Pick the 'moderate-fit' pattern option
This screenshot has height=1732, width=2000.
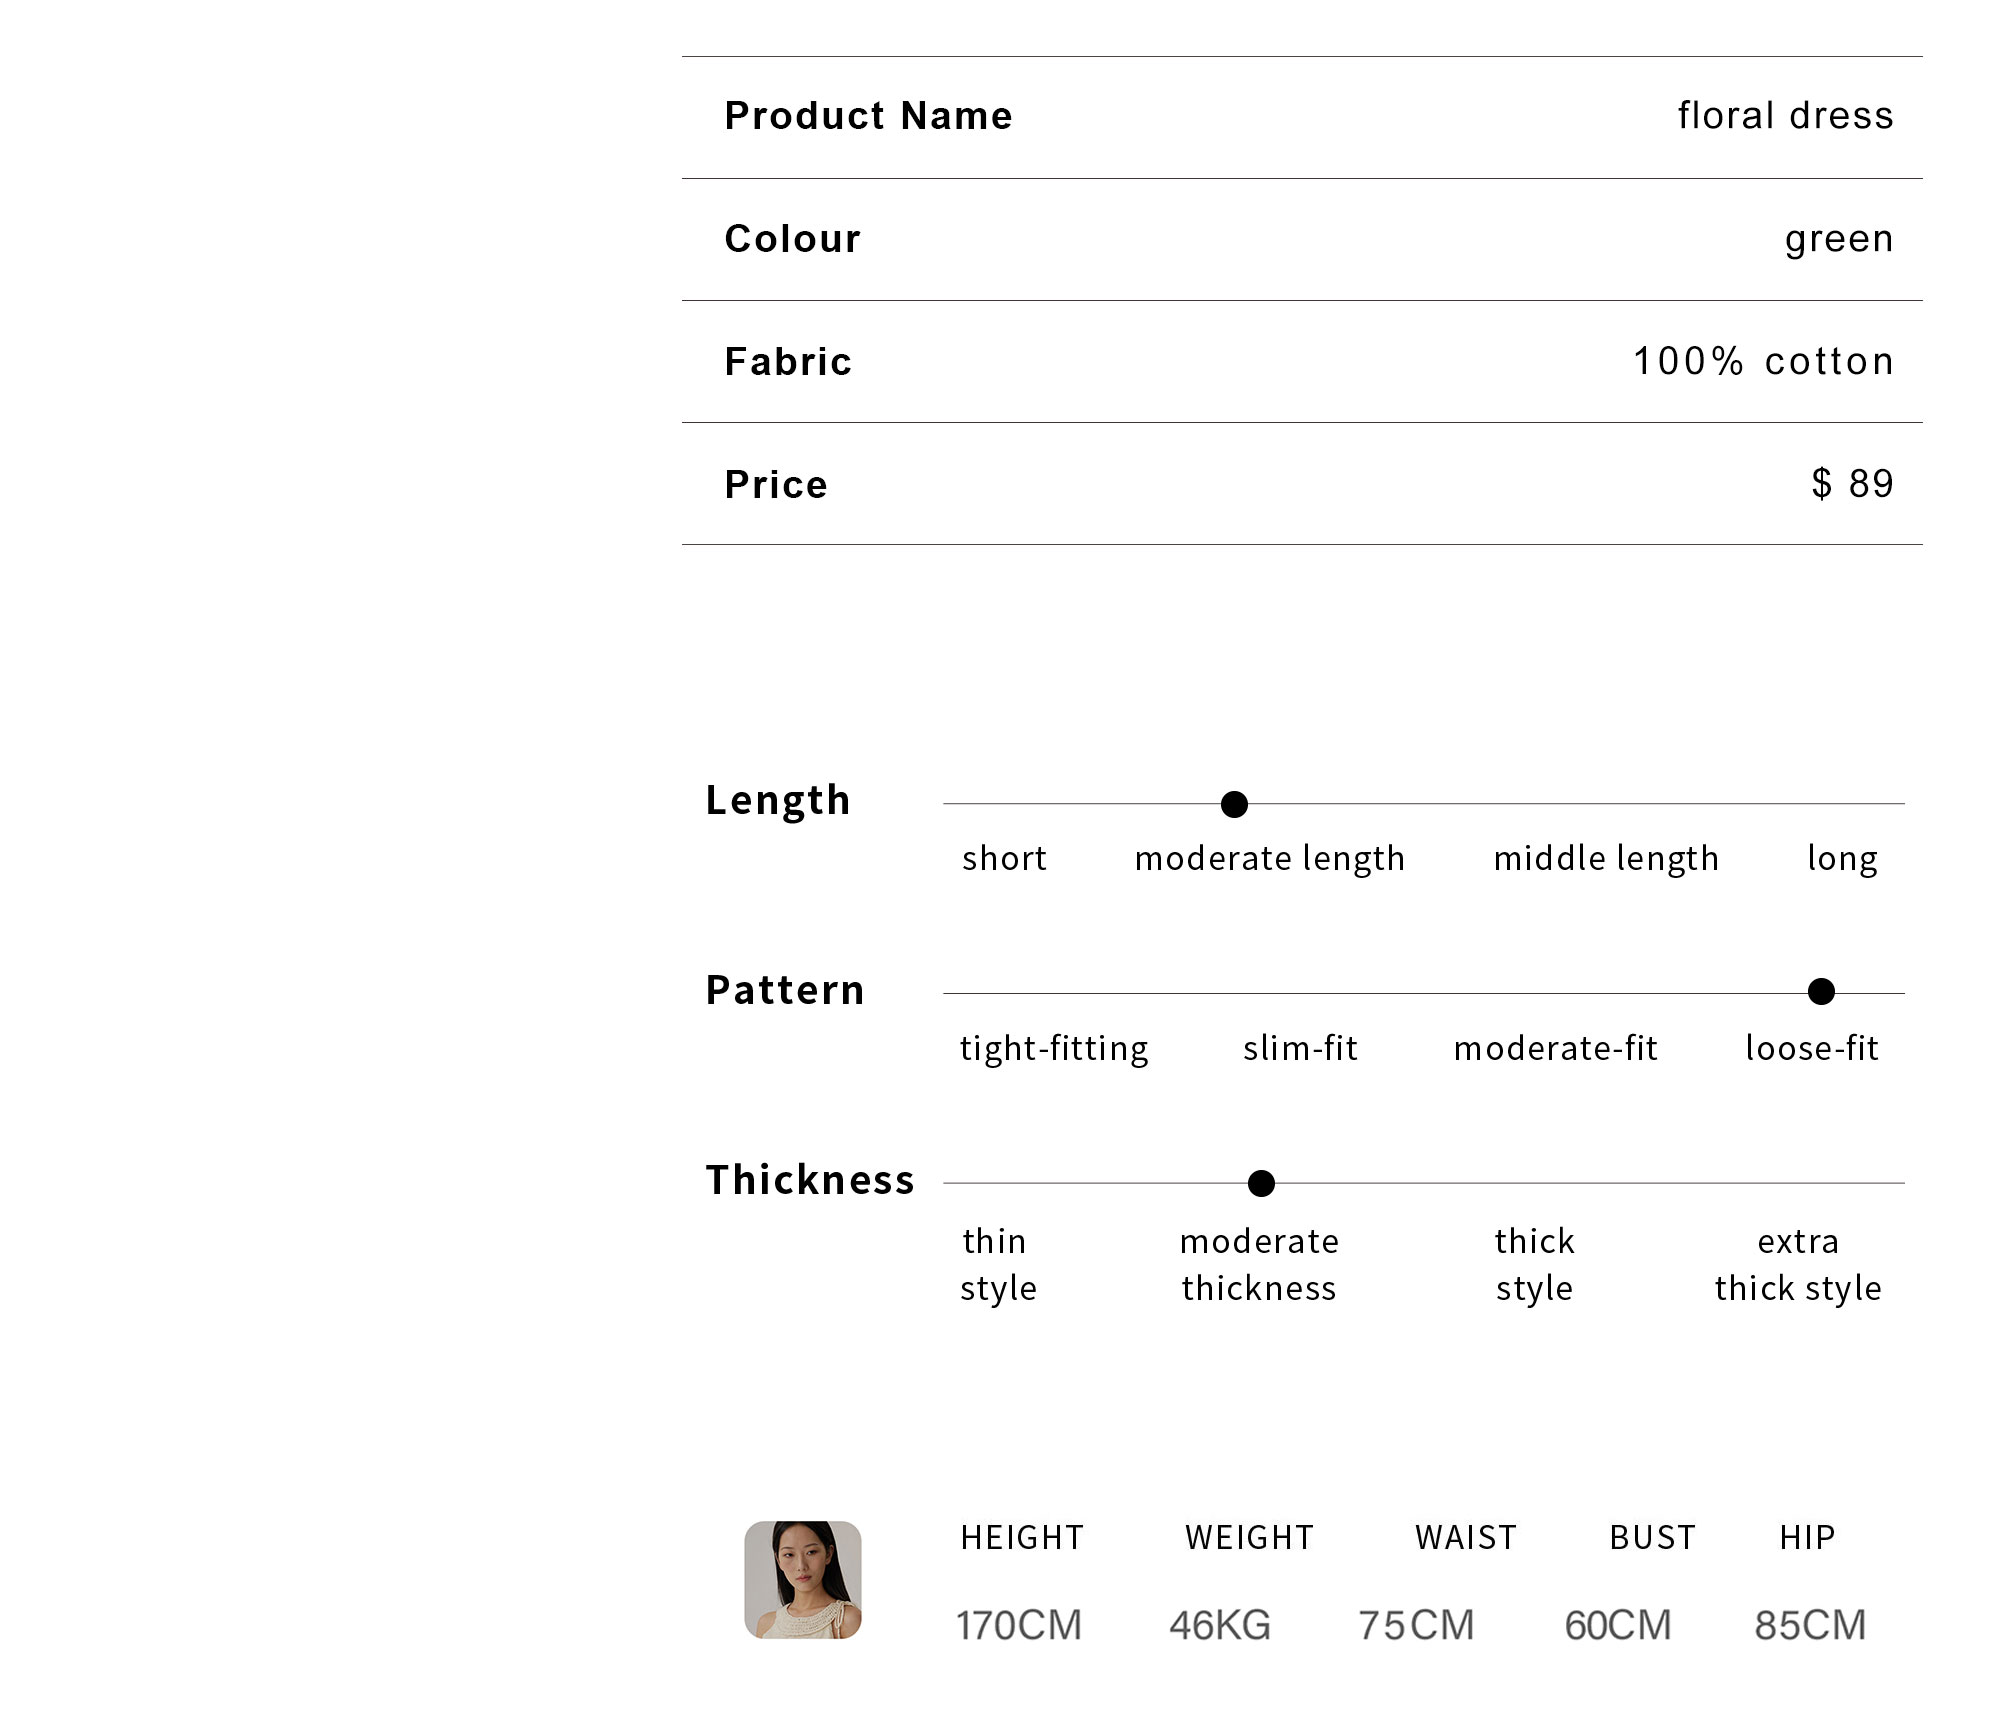1556,1048
